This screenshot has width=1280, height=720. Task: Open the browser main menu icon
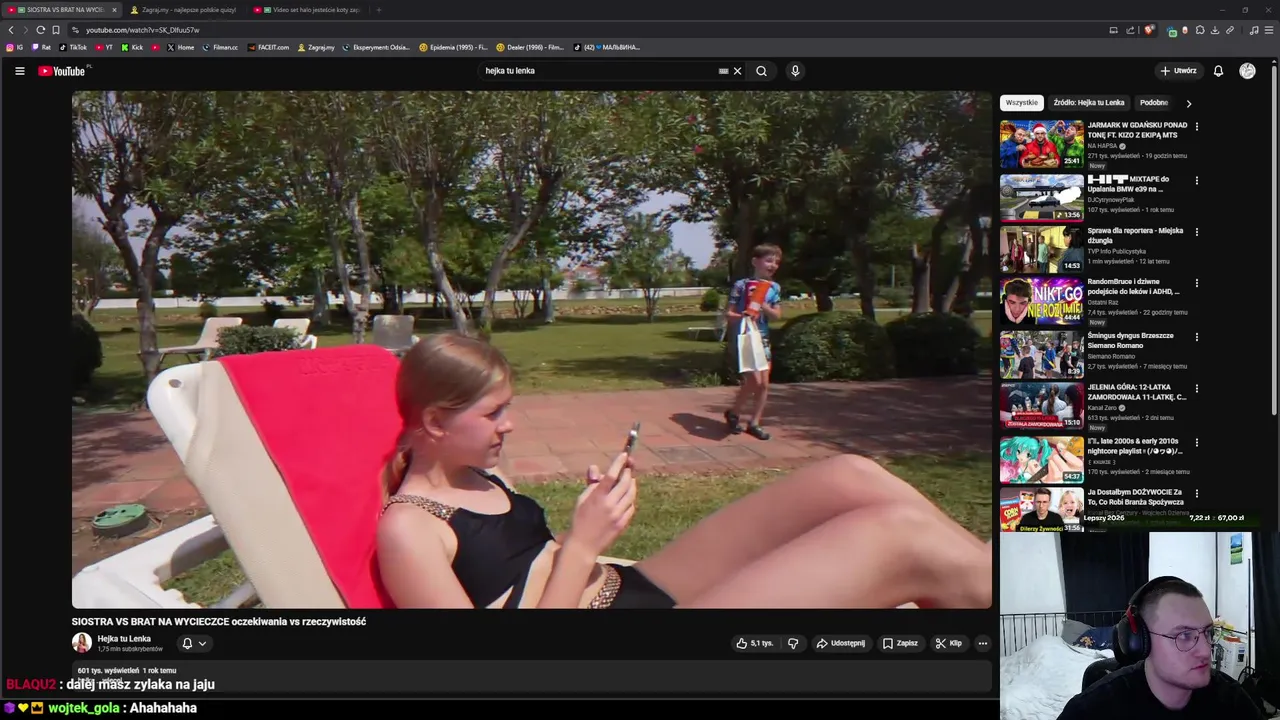tap(1269, 30)
